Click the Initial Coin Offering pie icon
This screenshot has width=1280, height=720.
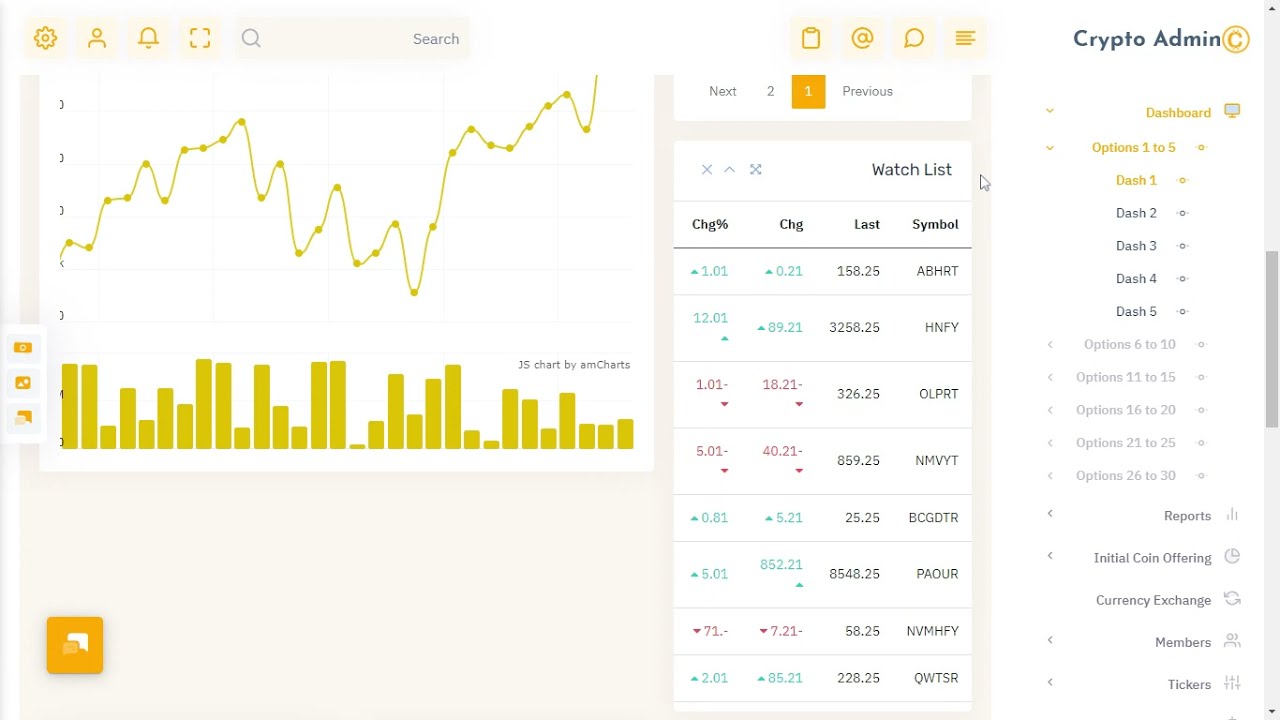point(1232,556)
